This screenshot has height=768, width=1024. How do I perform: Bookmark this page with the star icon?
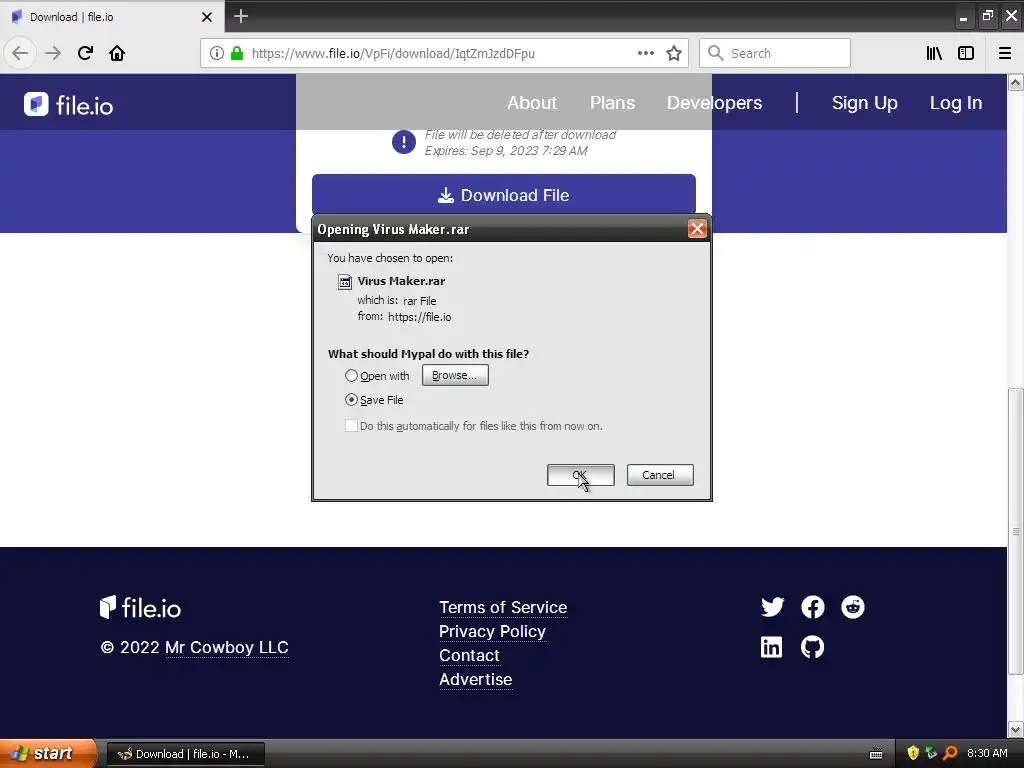tap(674, 53)
